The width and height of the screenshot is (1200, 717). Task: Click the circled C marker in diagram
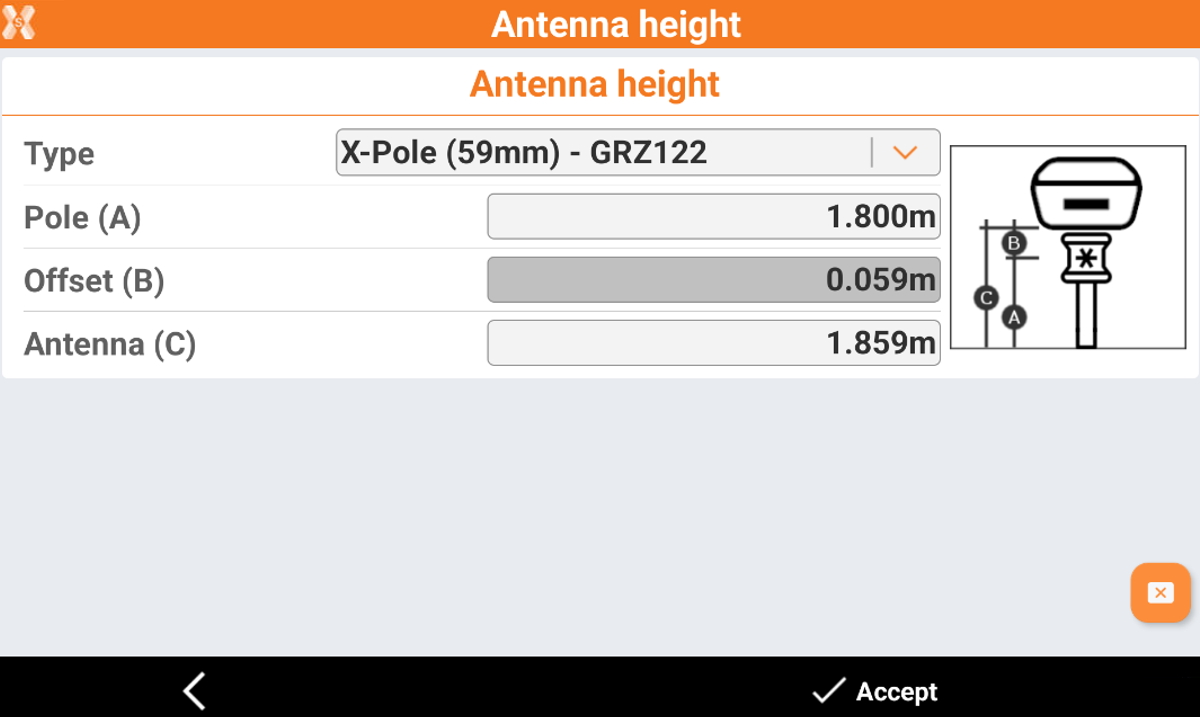coord(986,297)
